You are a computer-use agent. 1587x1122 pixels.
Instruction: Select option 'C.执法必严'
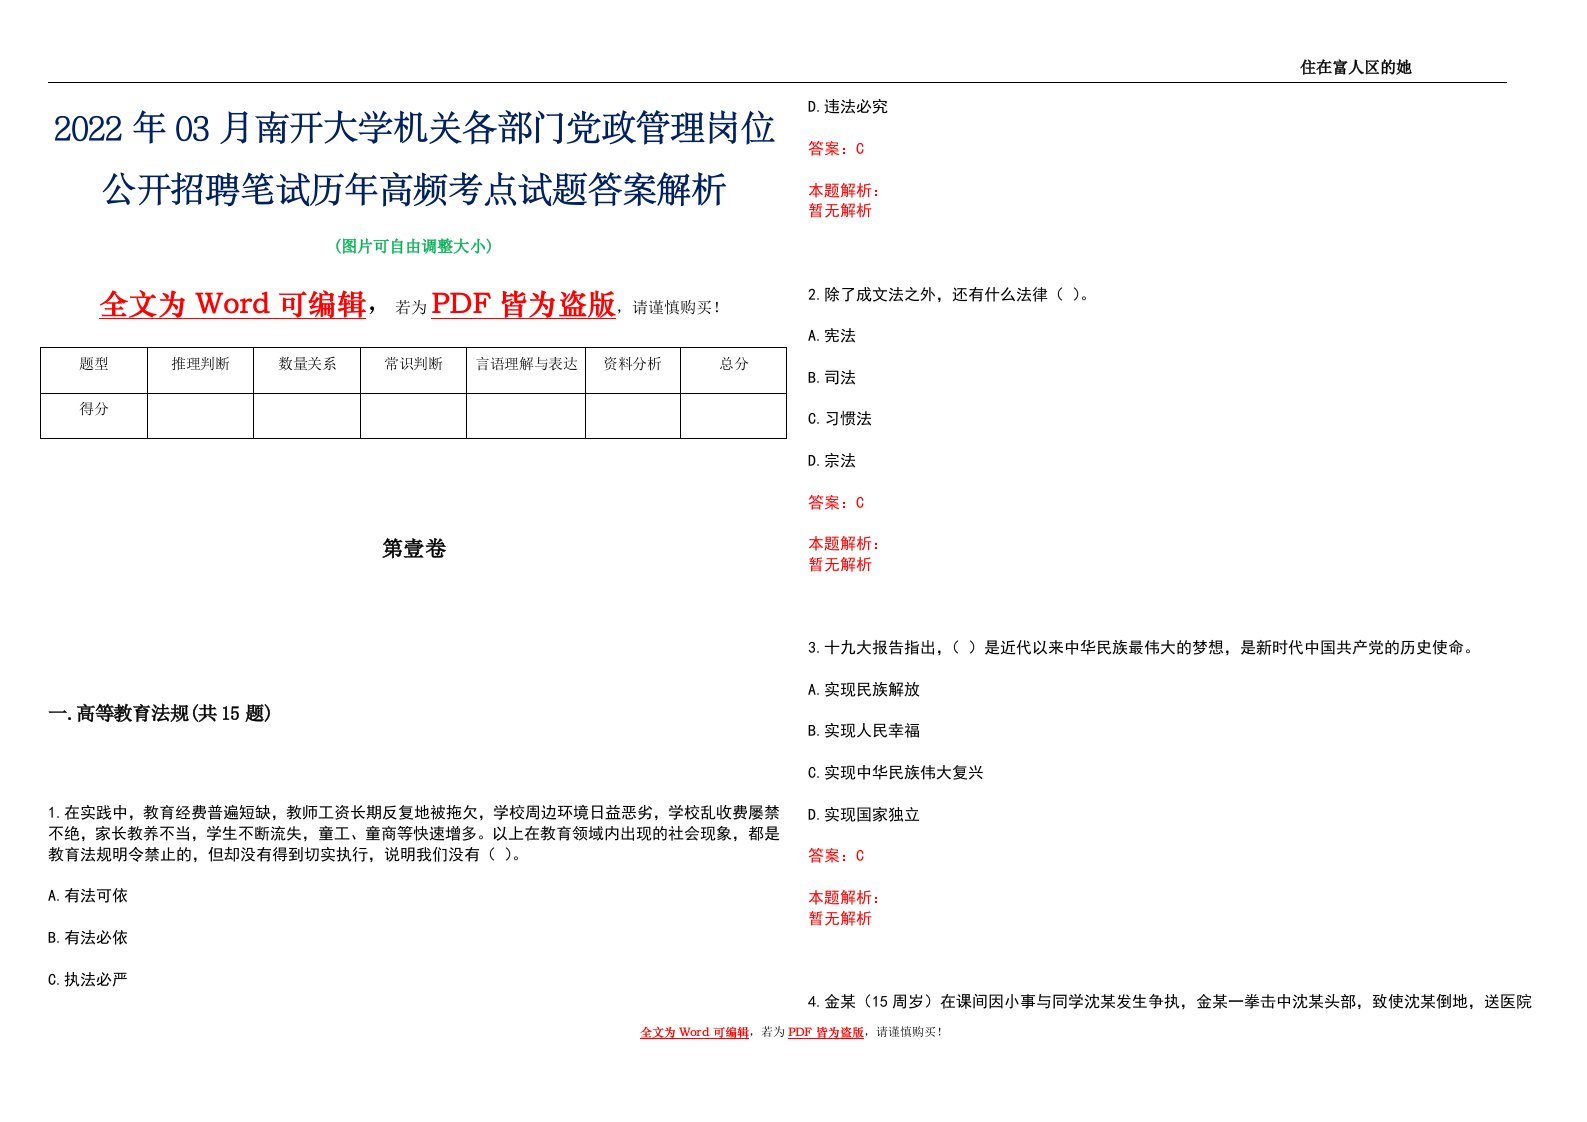(x=88, y=980)
